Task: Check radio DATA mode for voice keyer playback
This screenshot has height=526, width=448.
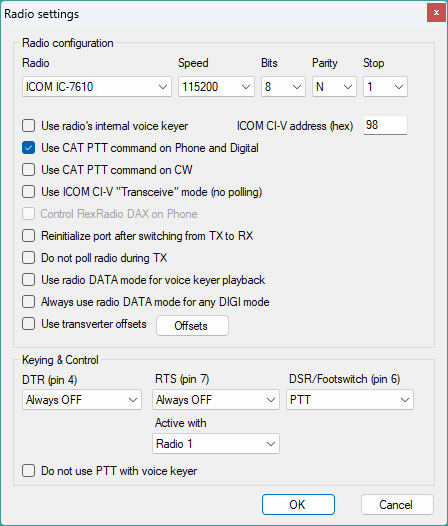Action: point(29,280)
